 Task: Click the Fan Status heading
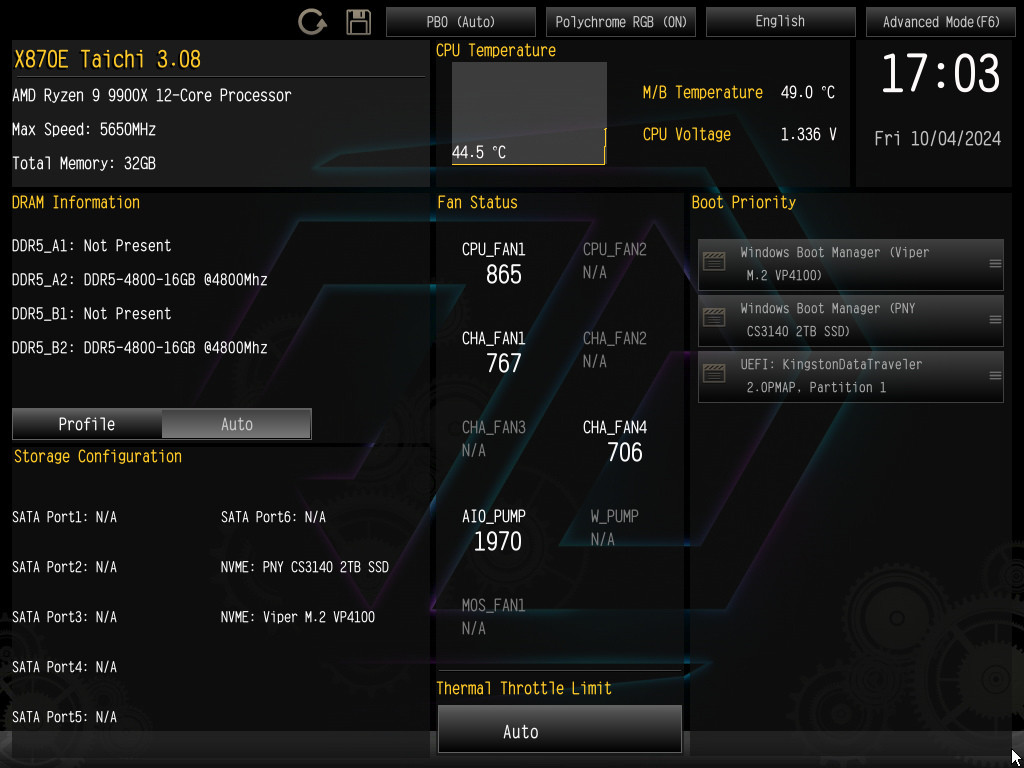(x=477, y=202)
